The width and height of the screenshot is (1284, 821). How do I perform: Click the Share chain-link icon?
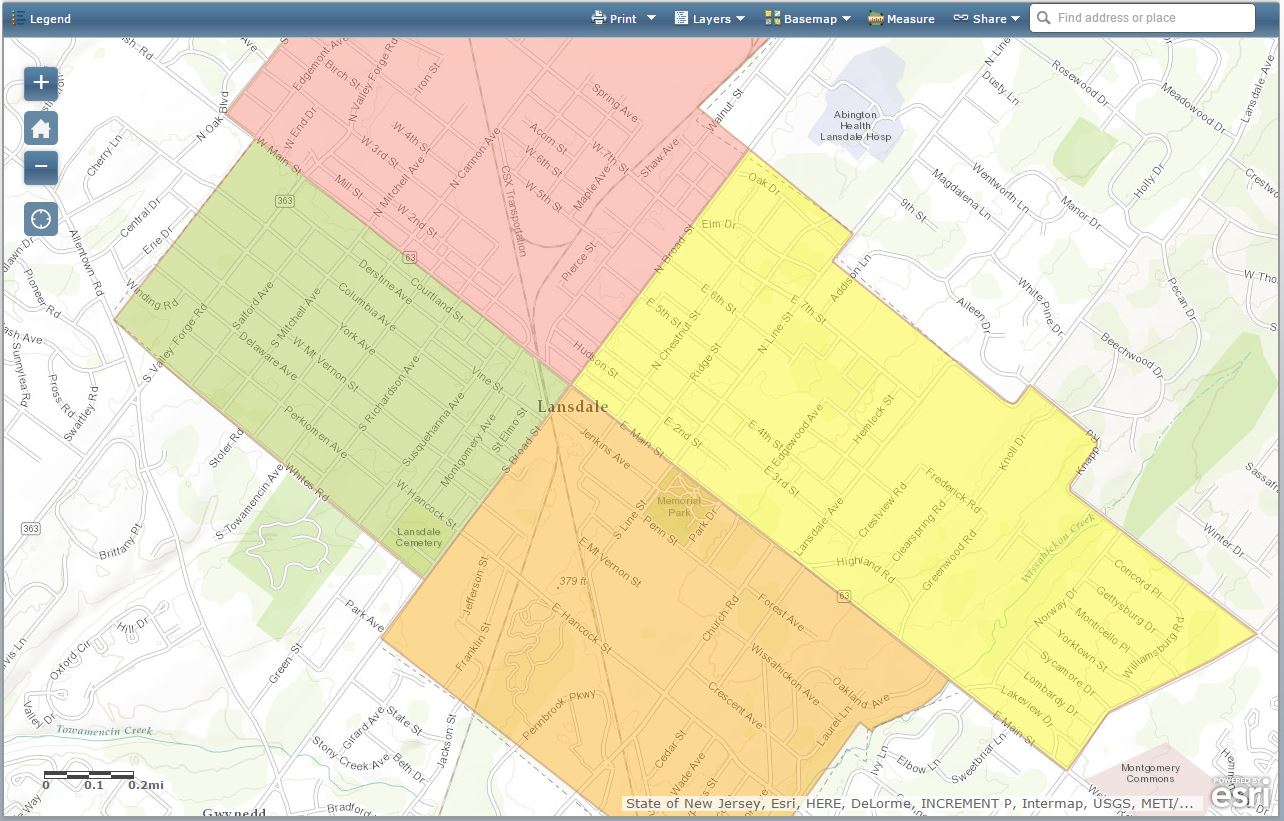(961, 18)
